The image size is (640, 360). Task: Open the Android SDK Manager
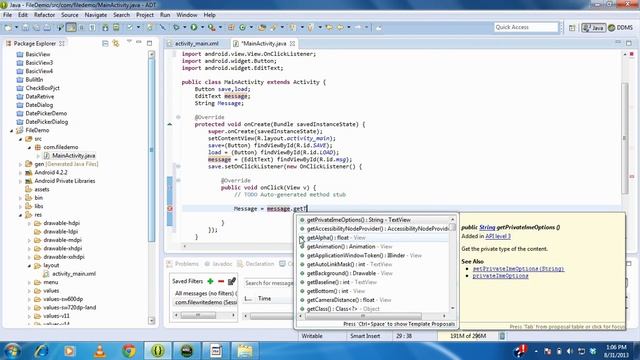click(105, 27)
